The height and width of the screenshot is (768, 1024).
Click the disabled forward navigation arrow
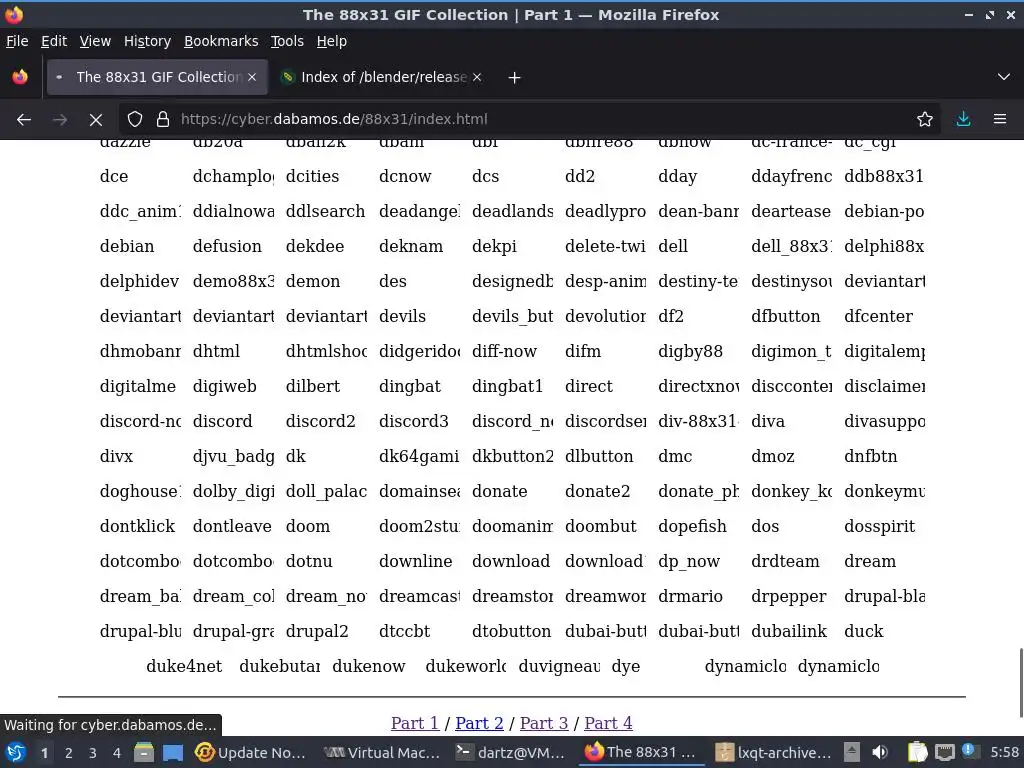pos(60,120)
